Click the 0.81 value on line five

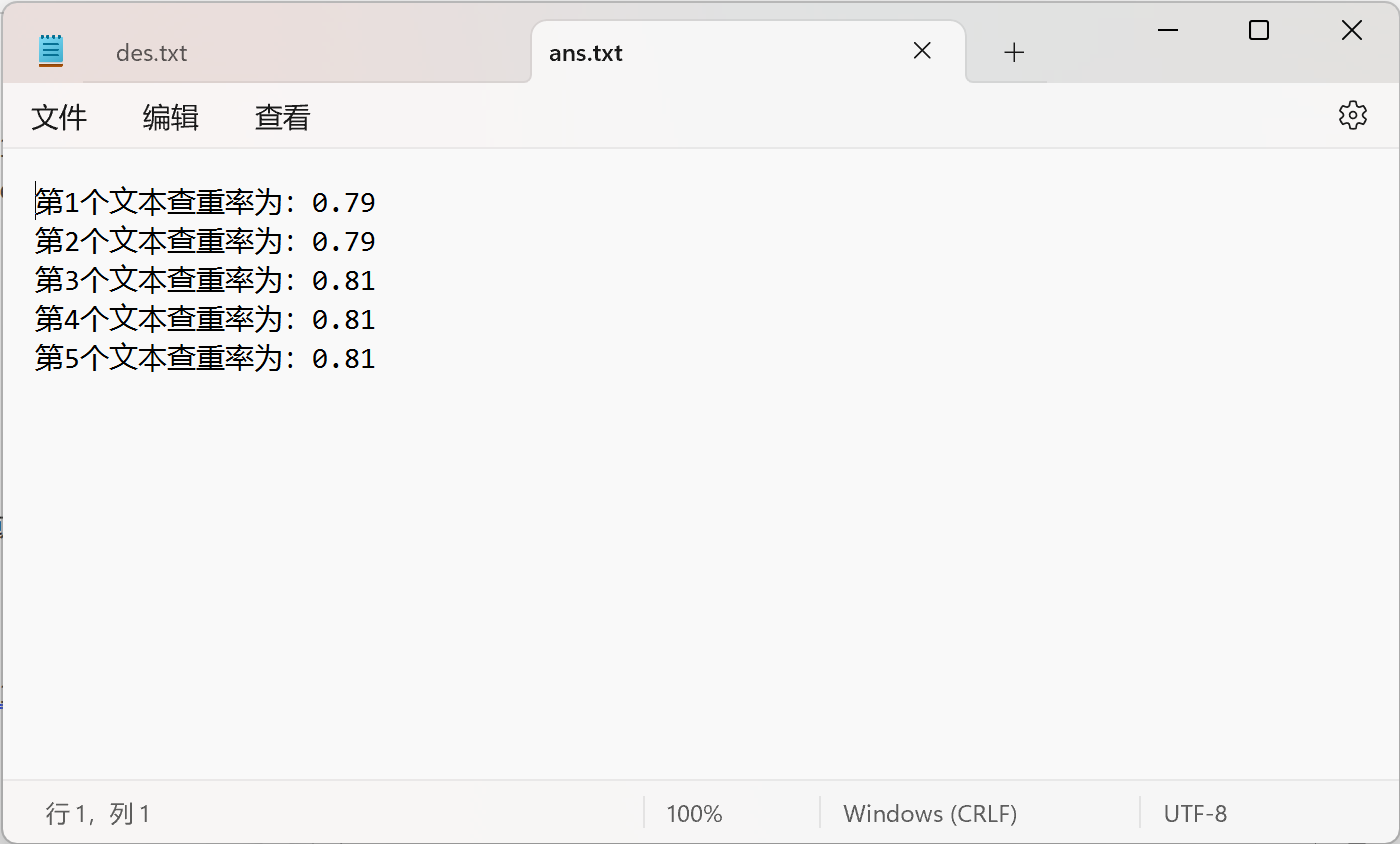pos(344,359)
